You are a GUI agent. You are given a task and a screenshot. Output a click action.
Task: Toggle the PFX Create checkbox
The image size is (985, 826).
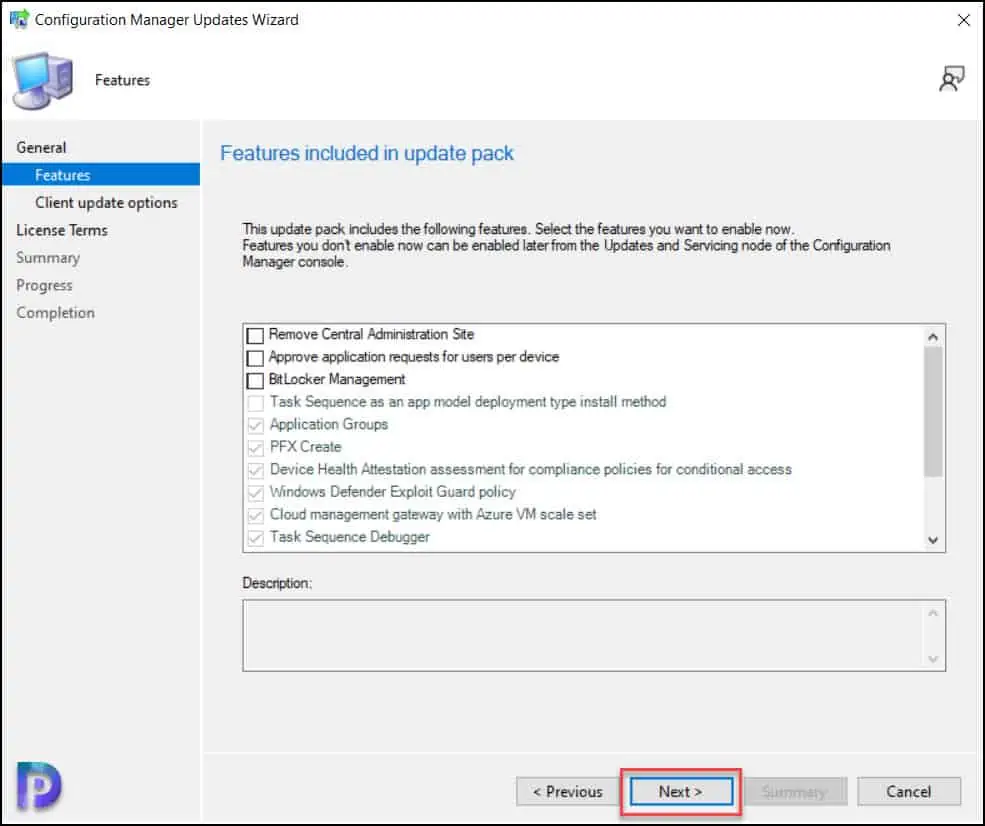(255, 448)
